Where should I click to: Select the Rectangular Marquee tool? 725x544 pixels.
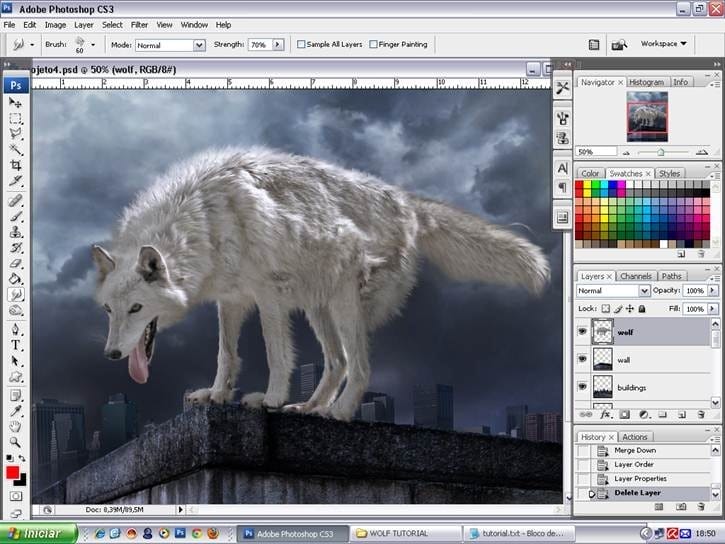point(16,118)
